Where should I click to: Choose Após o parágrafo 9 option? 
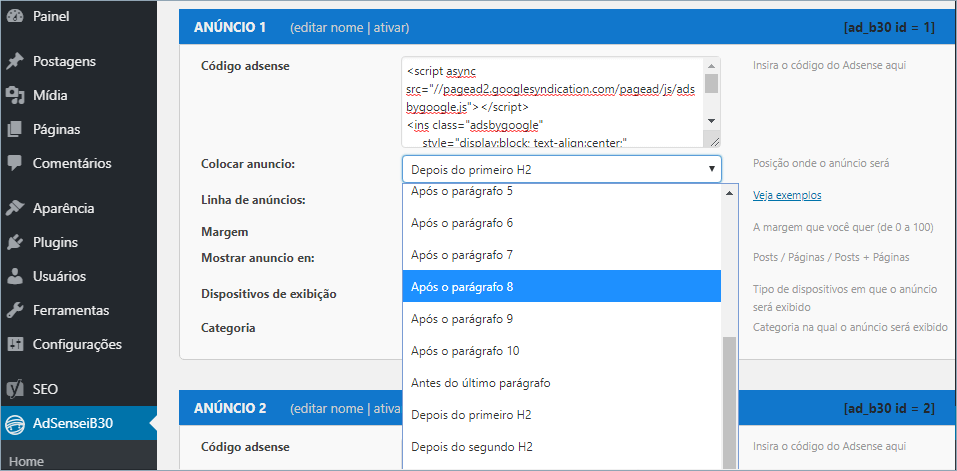tap(562, 319)
